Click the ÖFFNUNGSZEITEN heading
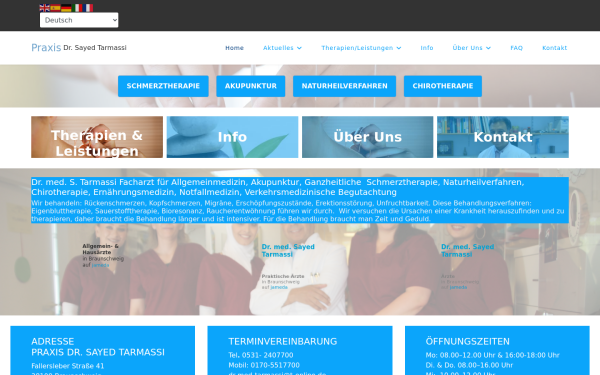 coord(468,341)
